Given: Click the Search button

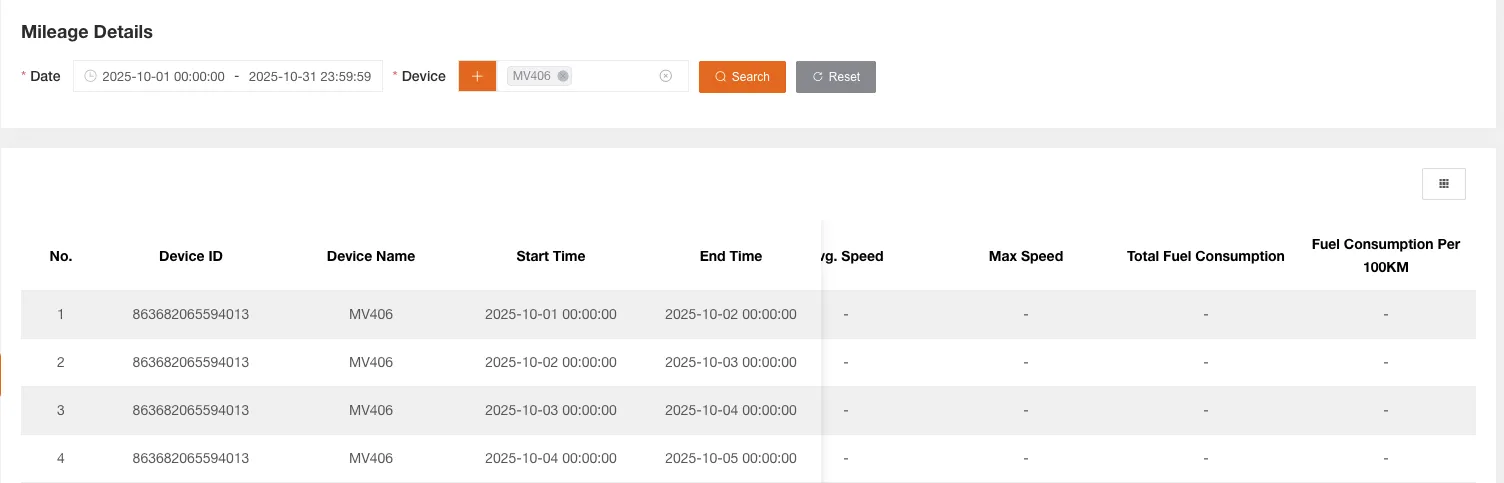Looking at the screenshot, I should tap(742, 77).
